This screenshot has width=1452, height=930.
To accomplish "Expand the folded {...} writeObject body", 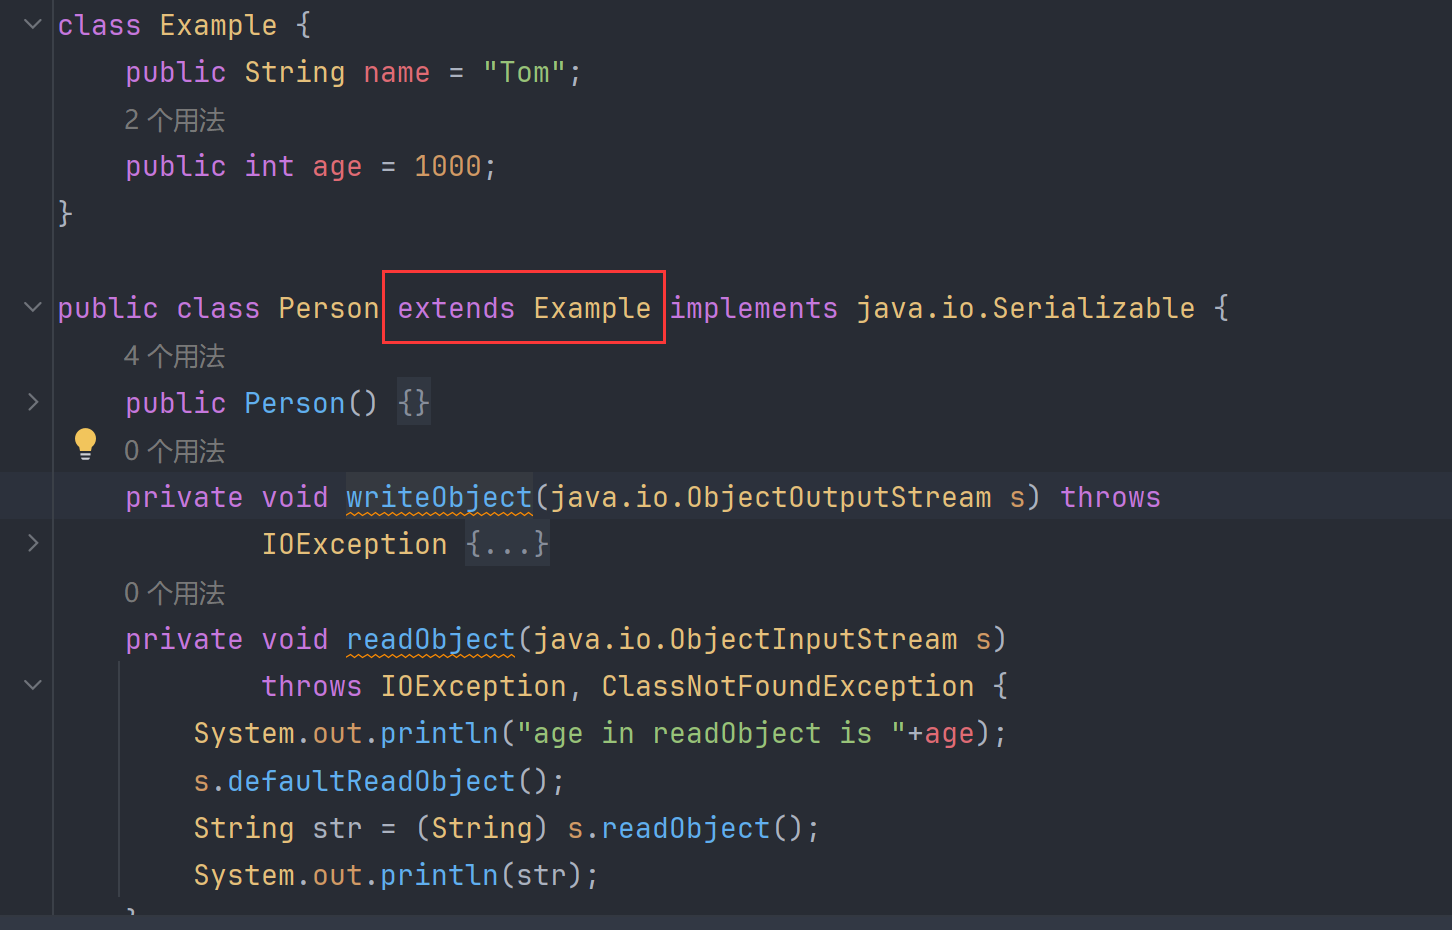I will coord(507,544).
